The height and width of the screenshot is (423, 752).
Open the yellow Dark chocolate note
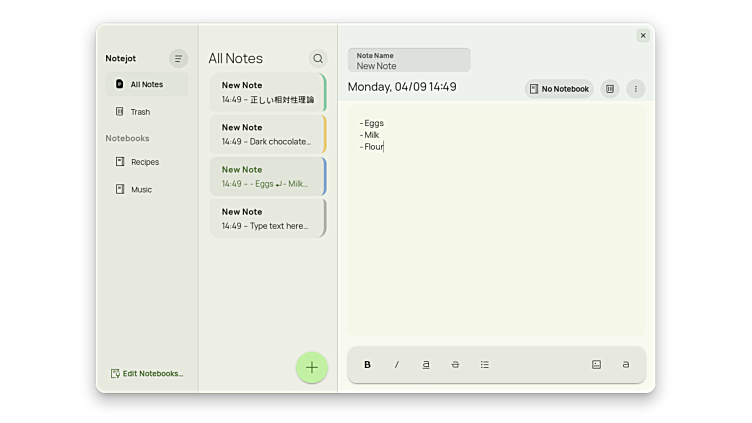[x=267, y=134]
